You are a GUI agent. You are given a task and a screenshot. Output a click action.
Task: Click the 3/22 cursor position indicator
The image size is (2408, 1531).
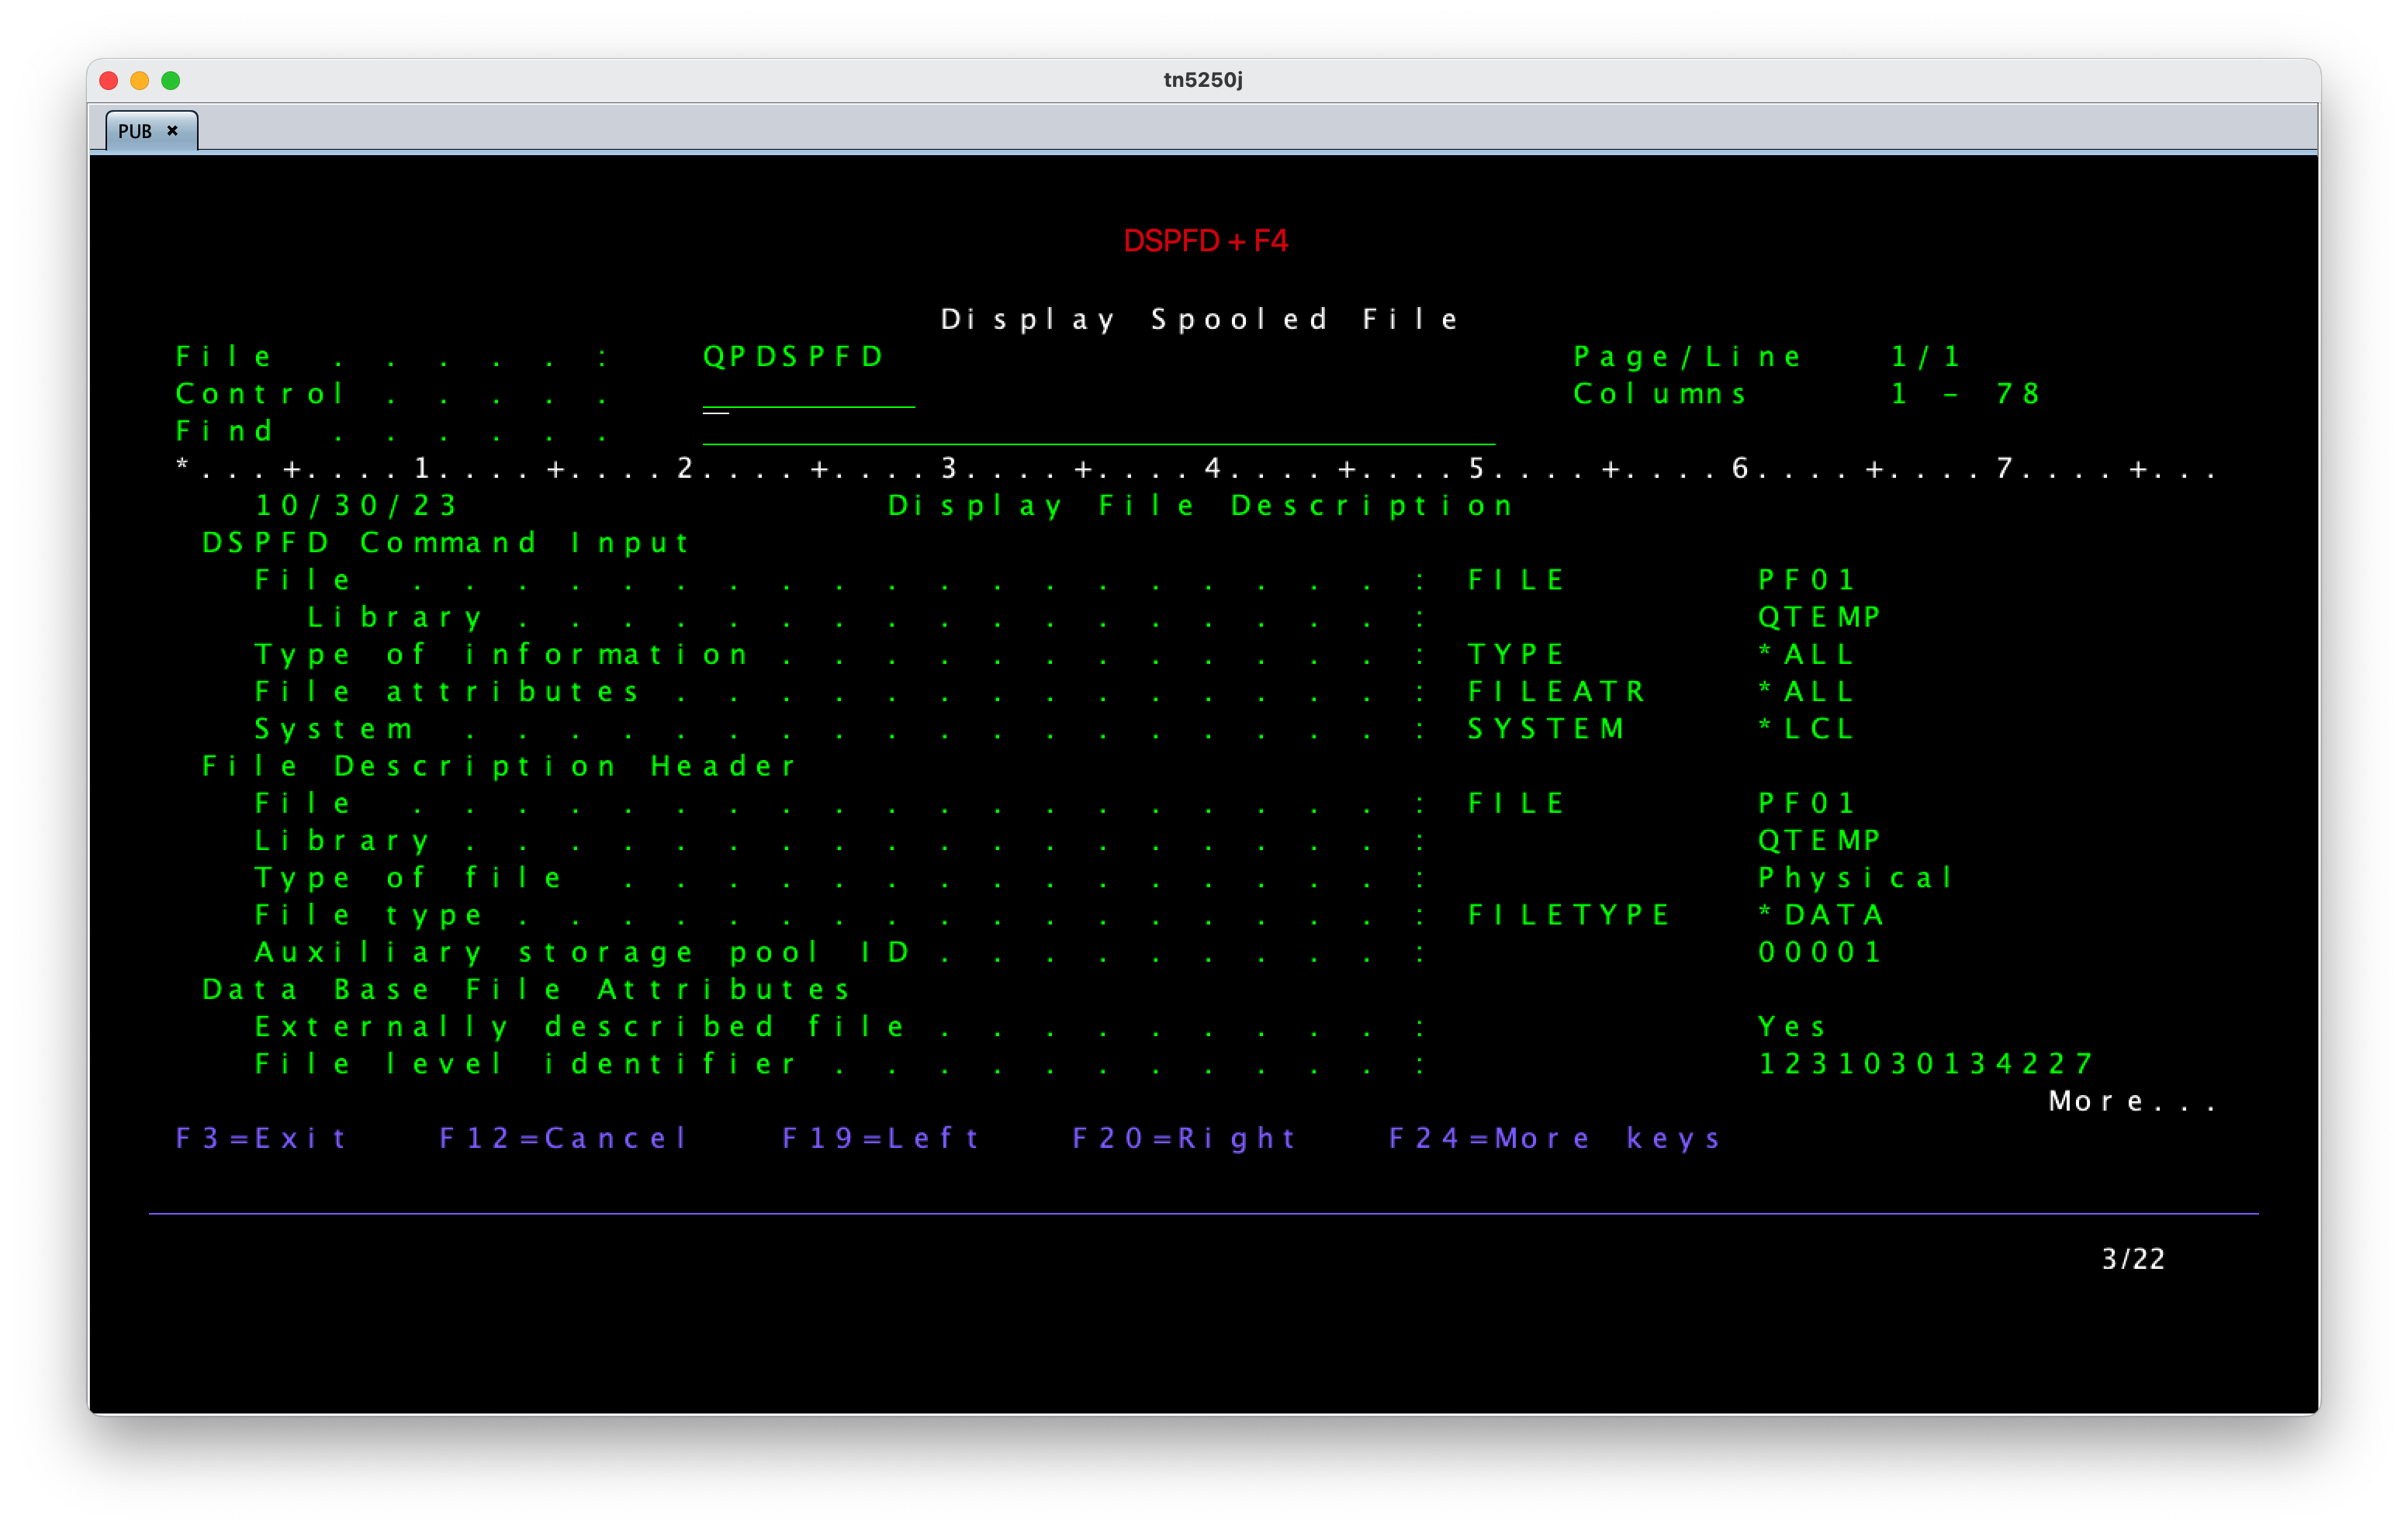pyautogui.click(x=2133, y=1259)
